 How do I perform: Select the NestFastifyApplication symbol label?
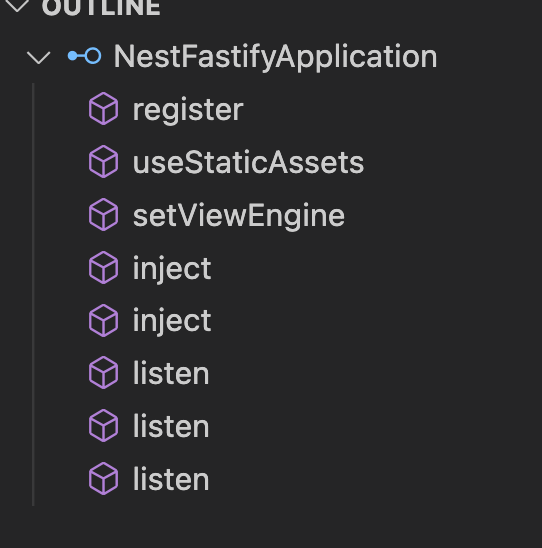[275, 57]
